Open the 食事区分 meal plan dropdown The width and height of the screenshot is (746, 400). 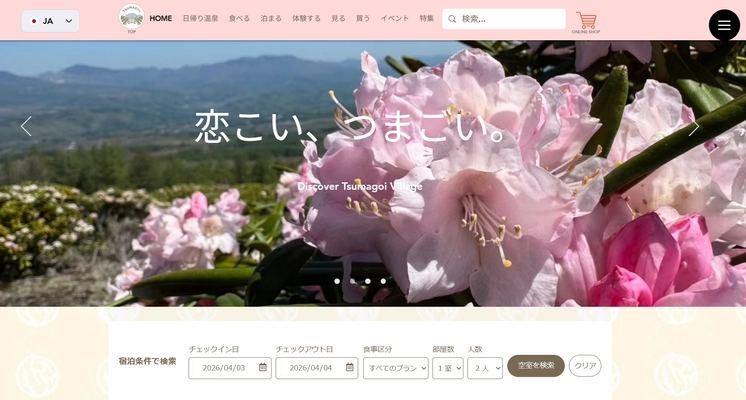[x=395, y=368]
